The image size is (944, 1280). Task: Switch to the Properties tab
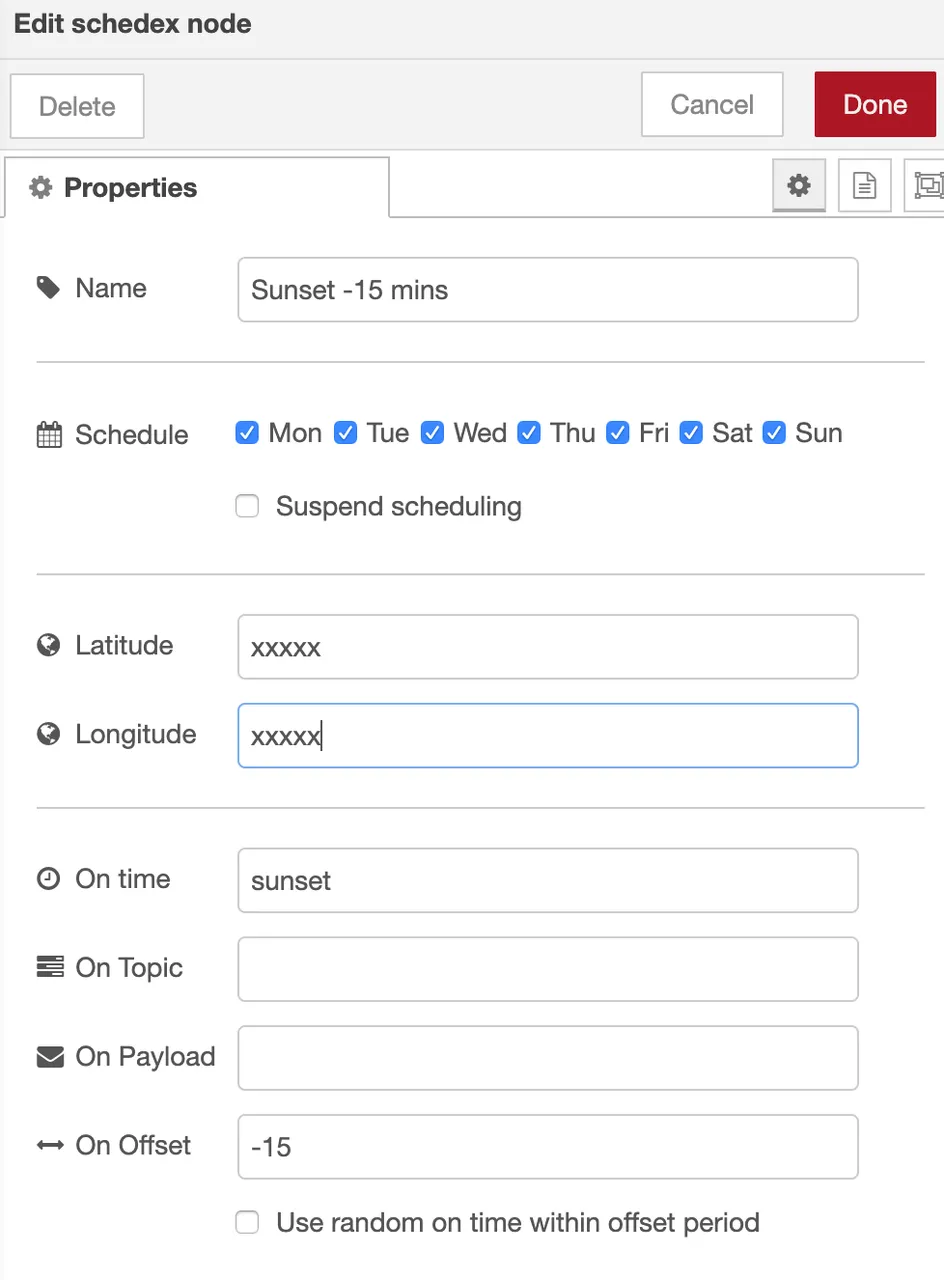pos(197,188)
